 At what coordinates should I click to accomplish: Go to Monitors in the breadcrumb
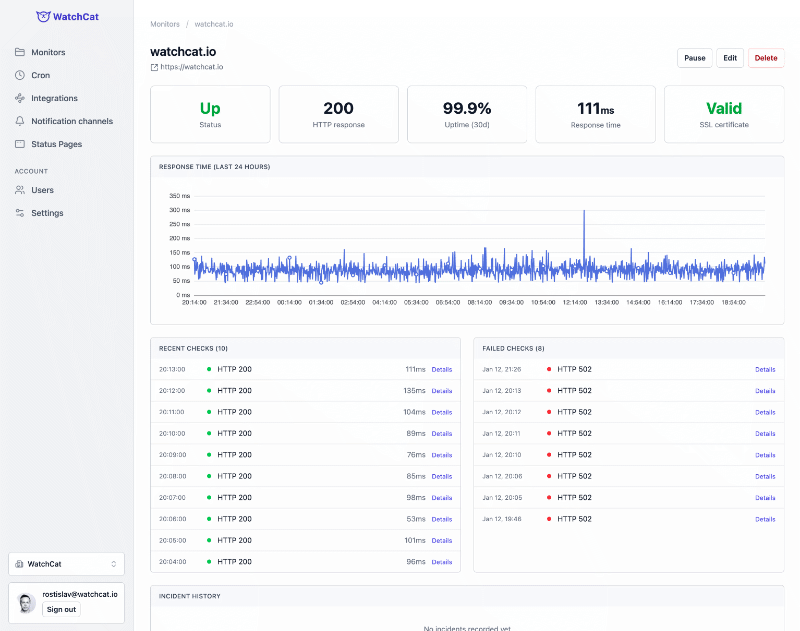166,23
